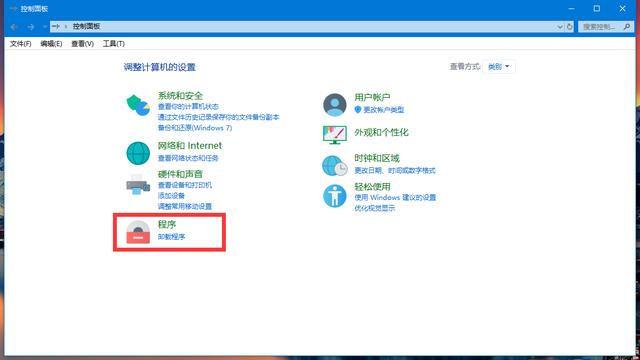This screenshot has width=640, height=360.
Task: Open the 轻松使用 accessibility icon
Action: click(x=335, y=196)
